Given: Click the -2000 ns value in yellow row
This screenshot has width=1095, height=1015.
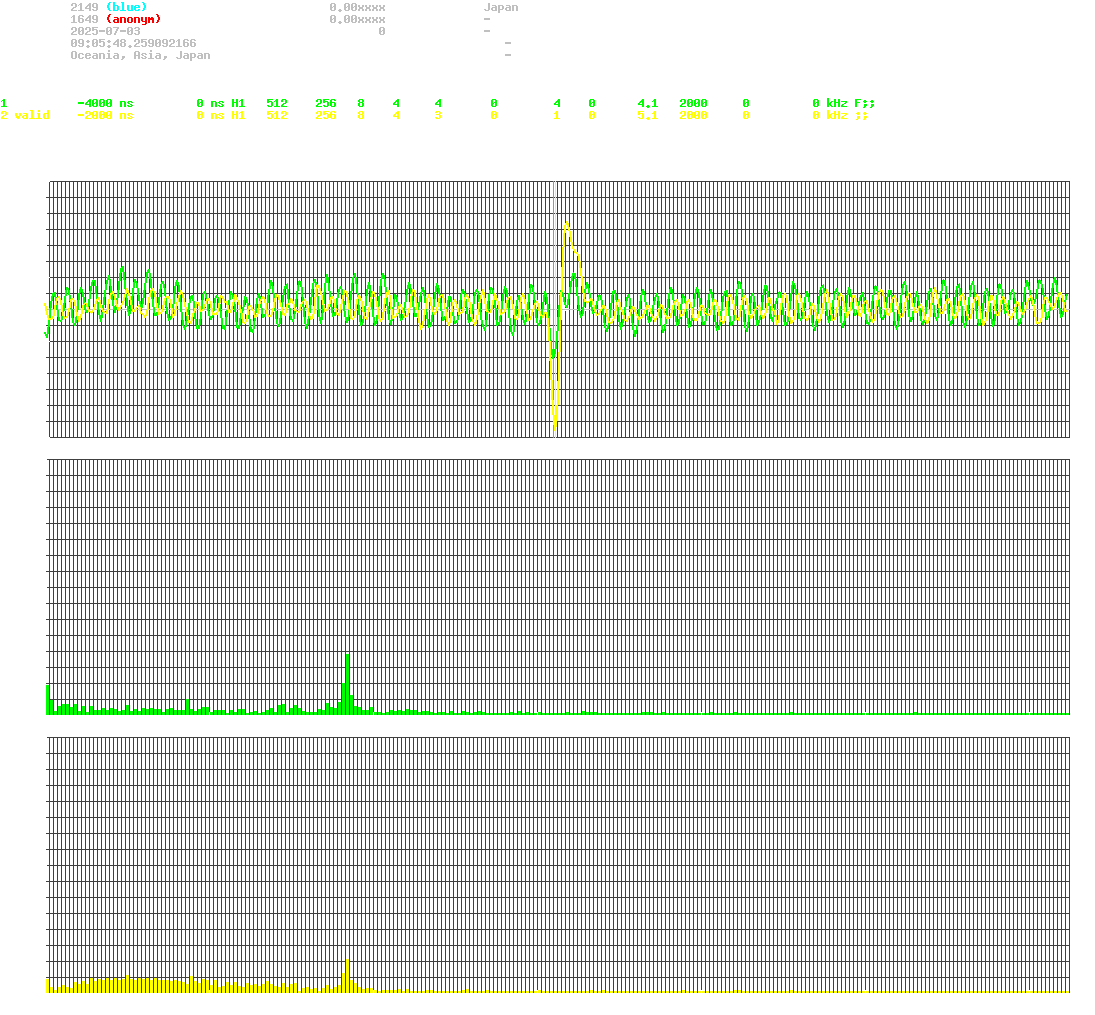Looking at the screenshot, I should 105,115.
